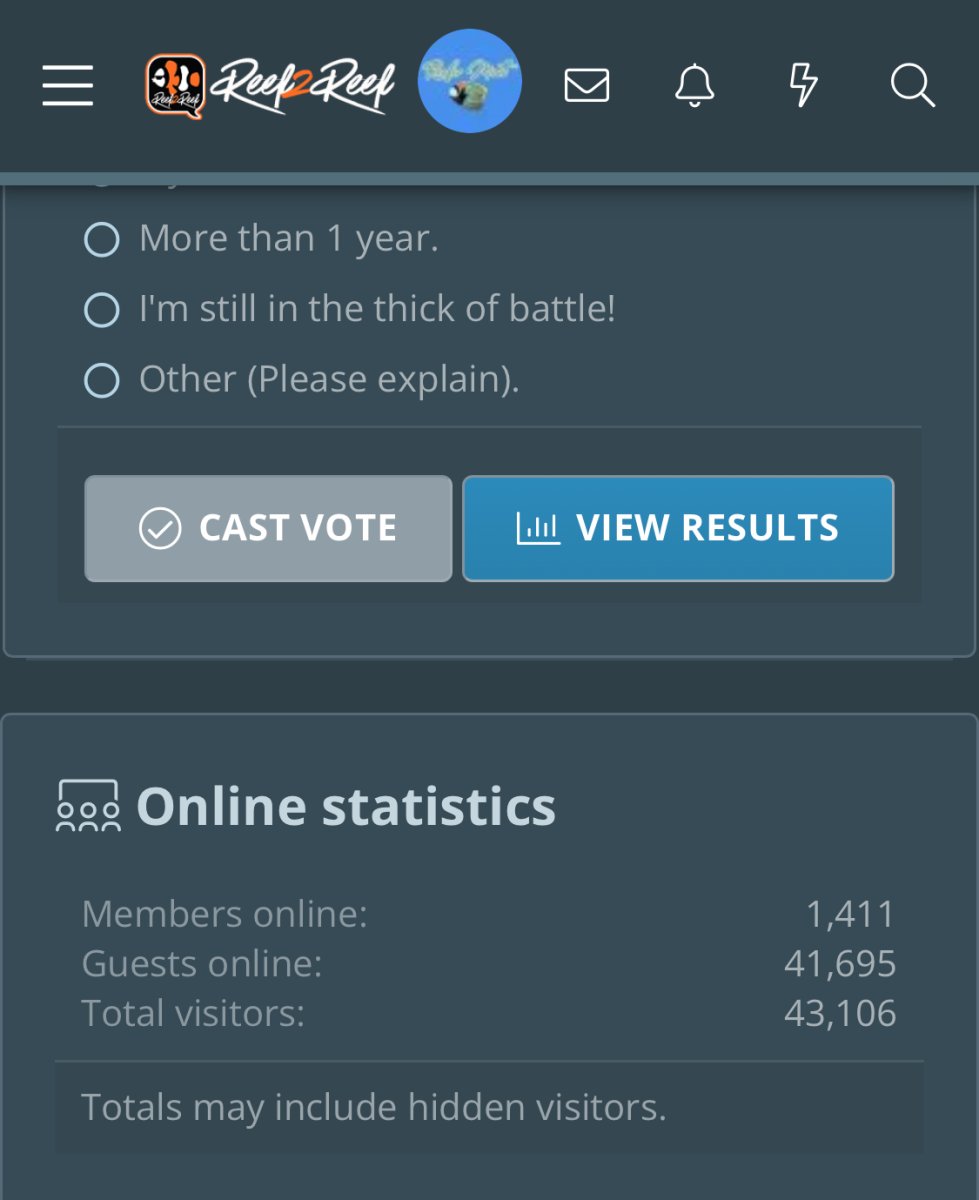
Task: Open the search magnifier icon
Action: [x=912, y=85]
